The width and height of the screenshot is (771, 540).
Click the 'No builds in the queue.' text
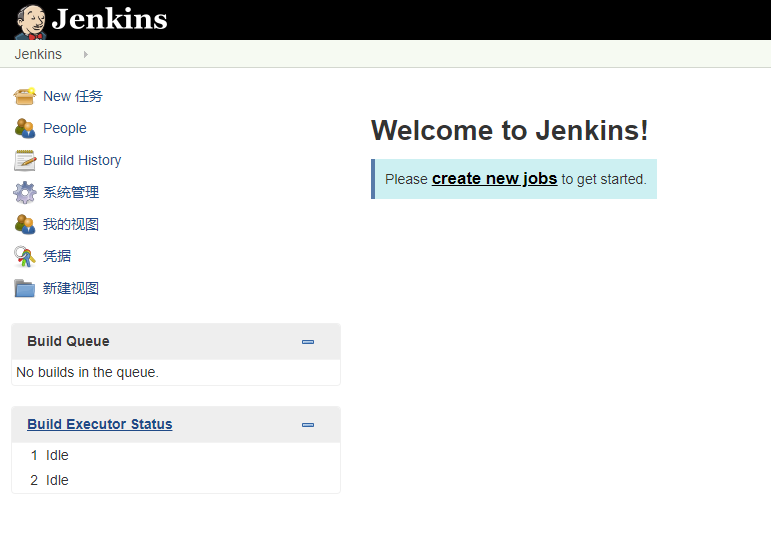coord(88,372)
